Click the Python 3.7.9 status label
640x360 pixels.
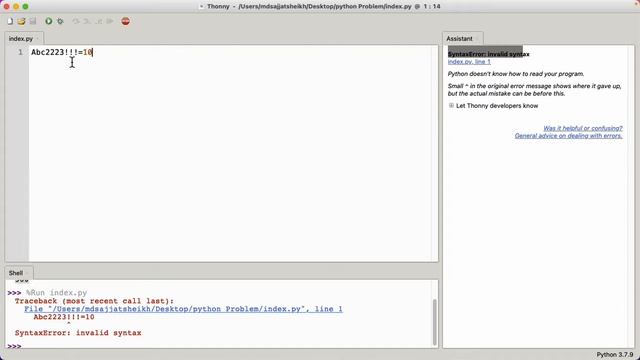(615, 355)
